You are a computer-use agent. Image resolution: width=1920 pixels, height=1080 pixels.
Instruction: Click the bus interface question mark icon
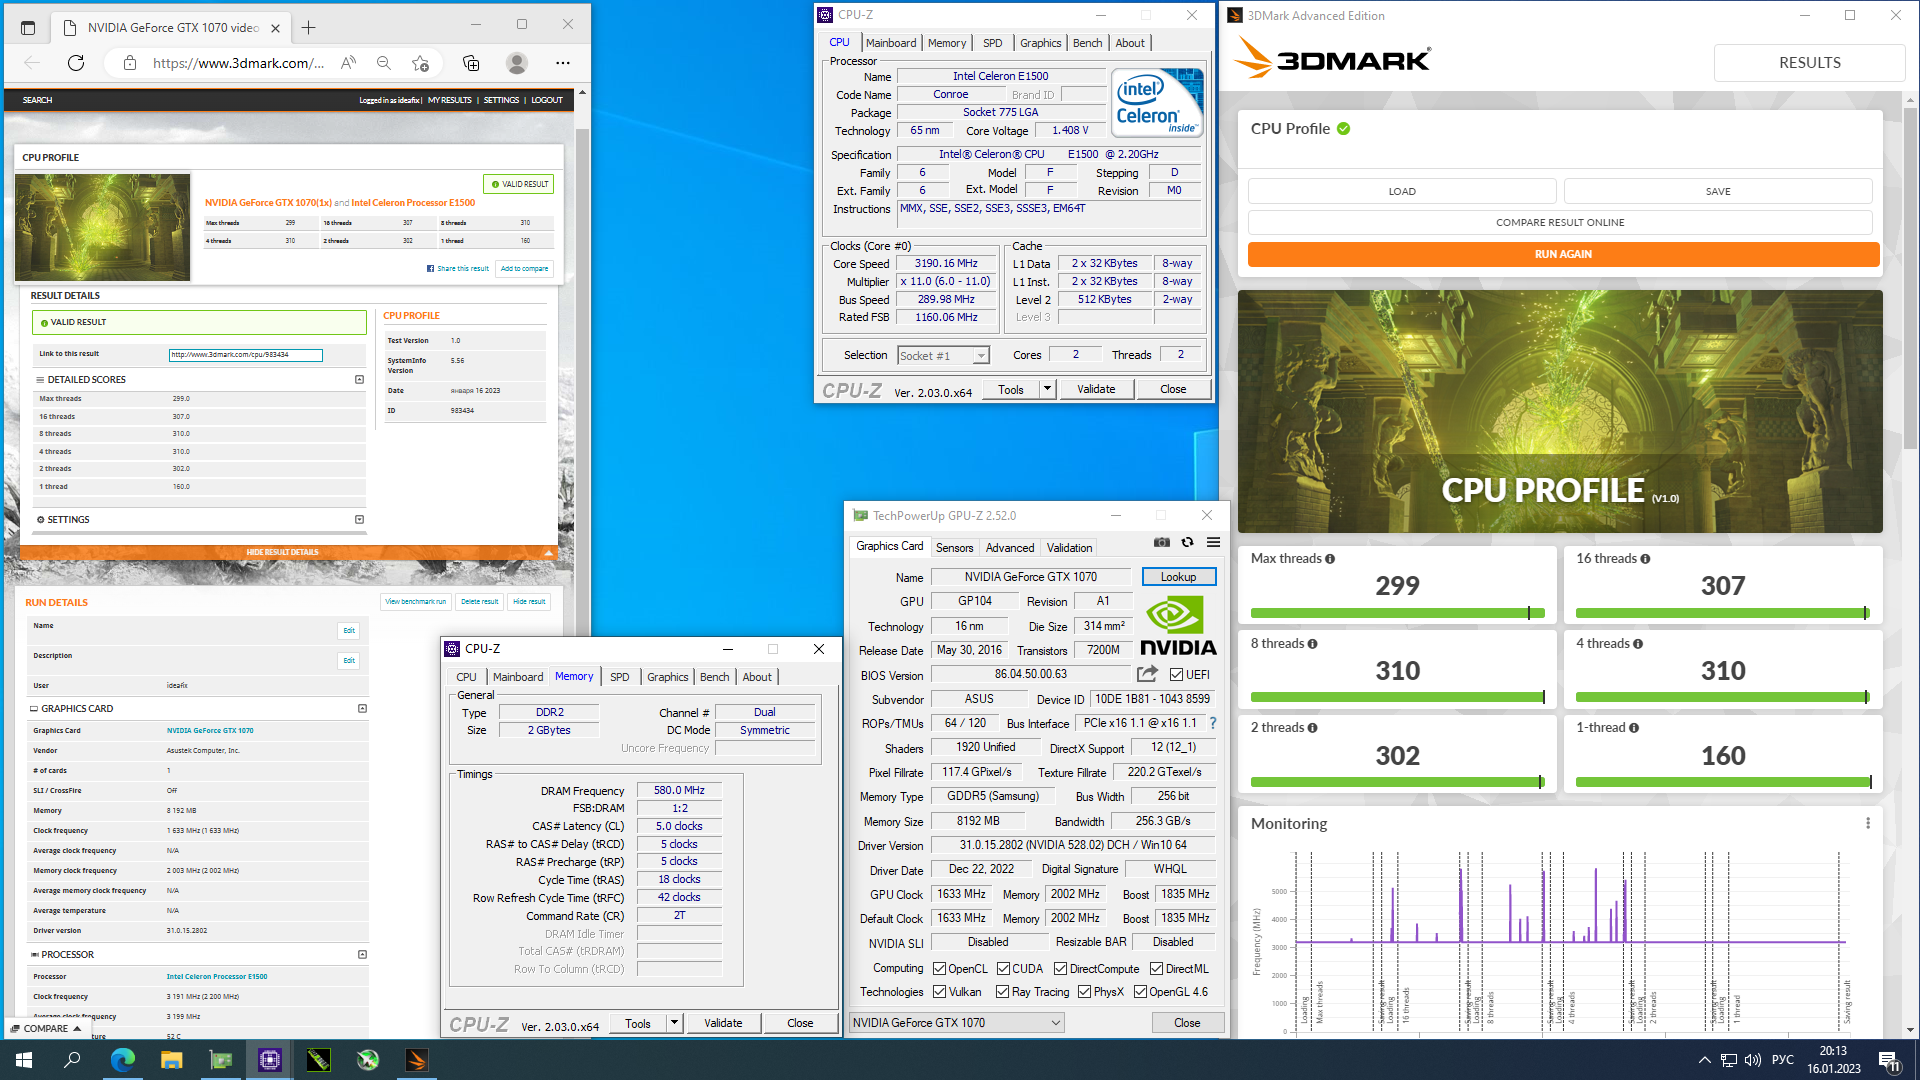coord(1213,723)
